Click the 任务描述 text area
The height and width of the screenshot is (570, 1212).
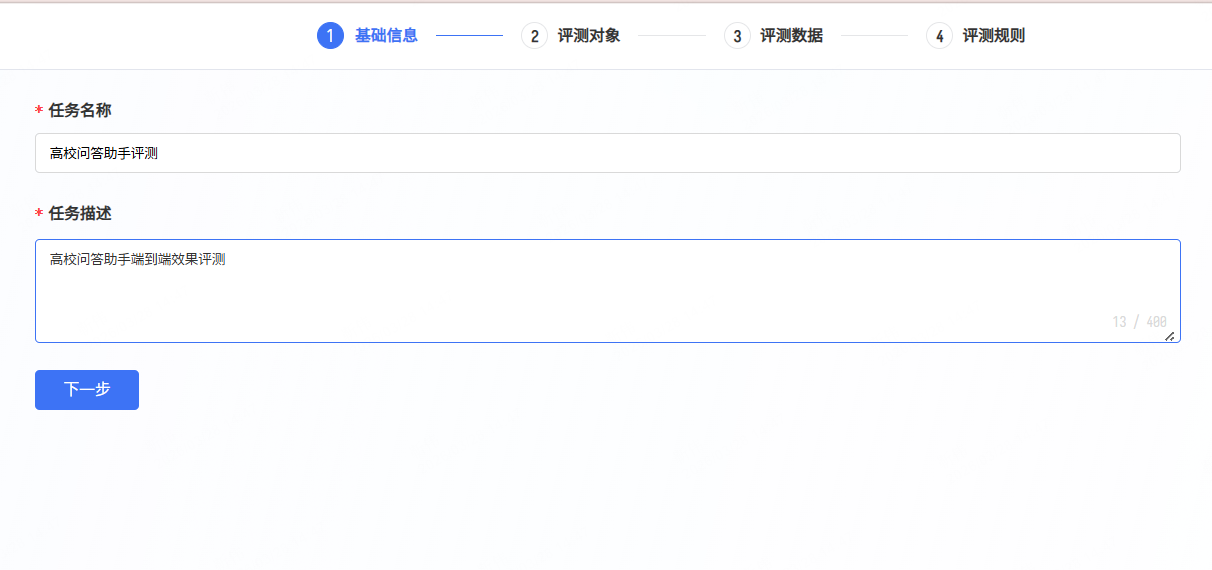click(x=608, y=291)
